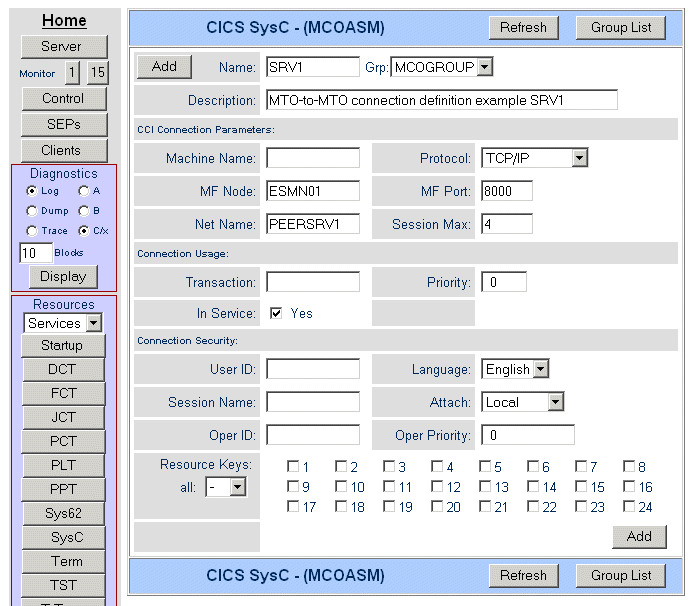The image size is (696, 606).
Task: Open the PCT resource page
Action: (64, 441)
